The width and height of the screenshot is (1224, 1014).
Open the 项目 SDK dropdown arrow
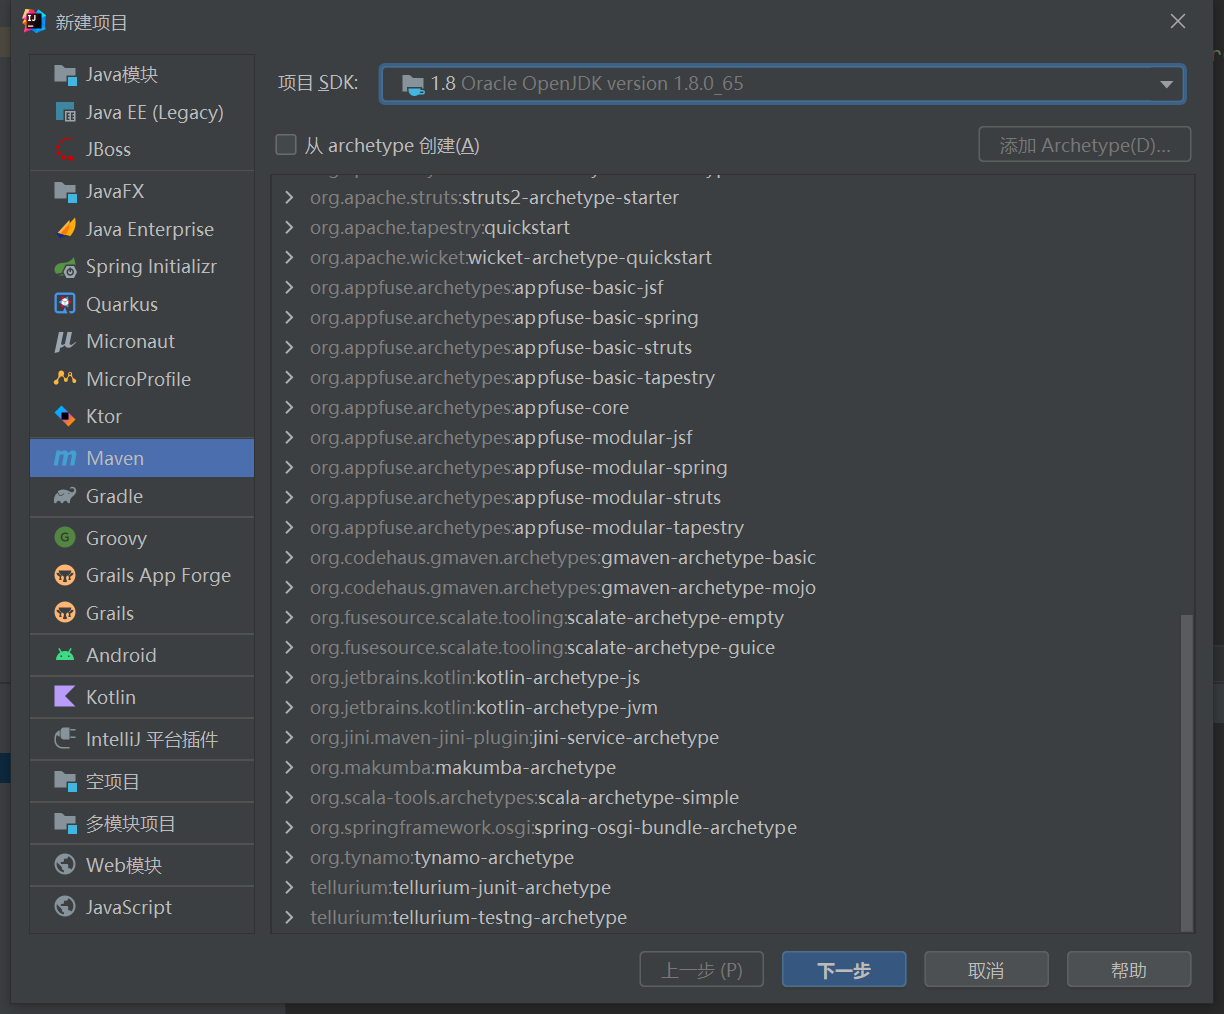(x=1166, y=84)
